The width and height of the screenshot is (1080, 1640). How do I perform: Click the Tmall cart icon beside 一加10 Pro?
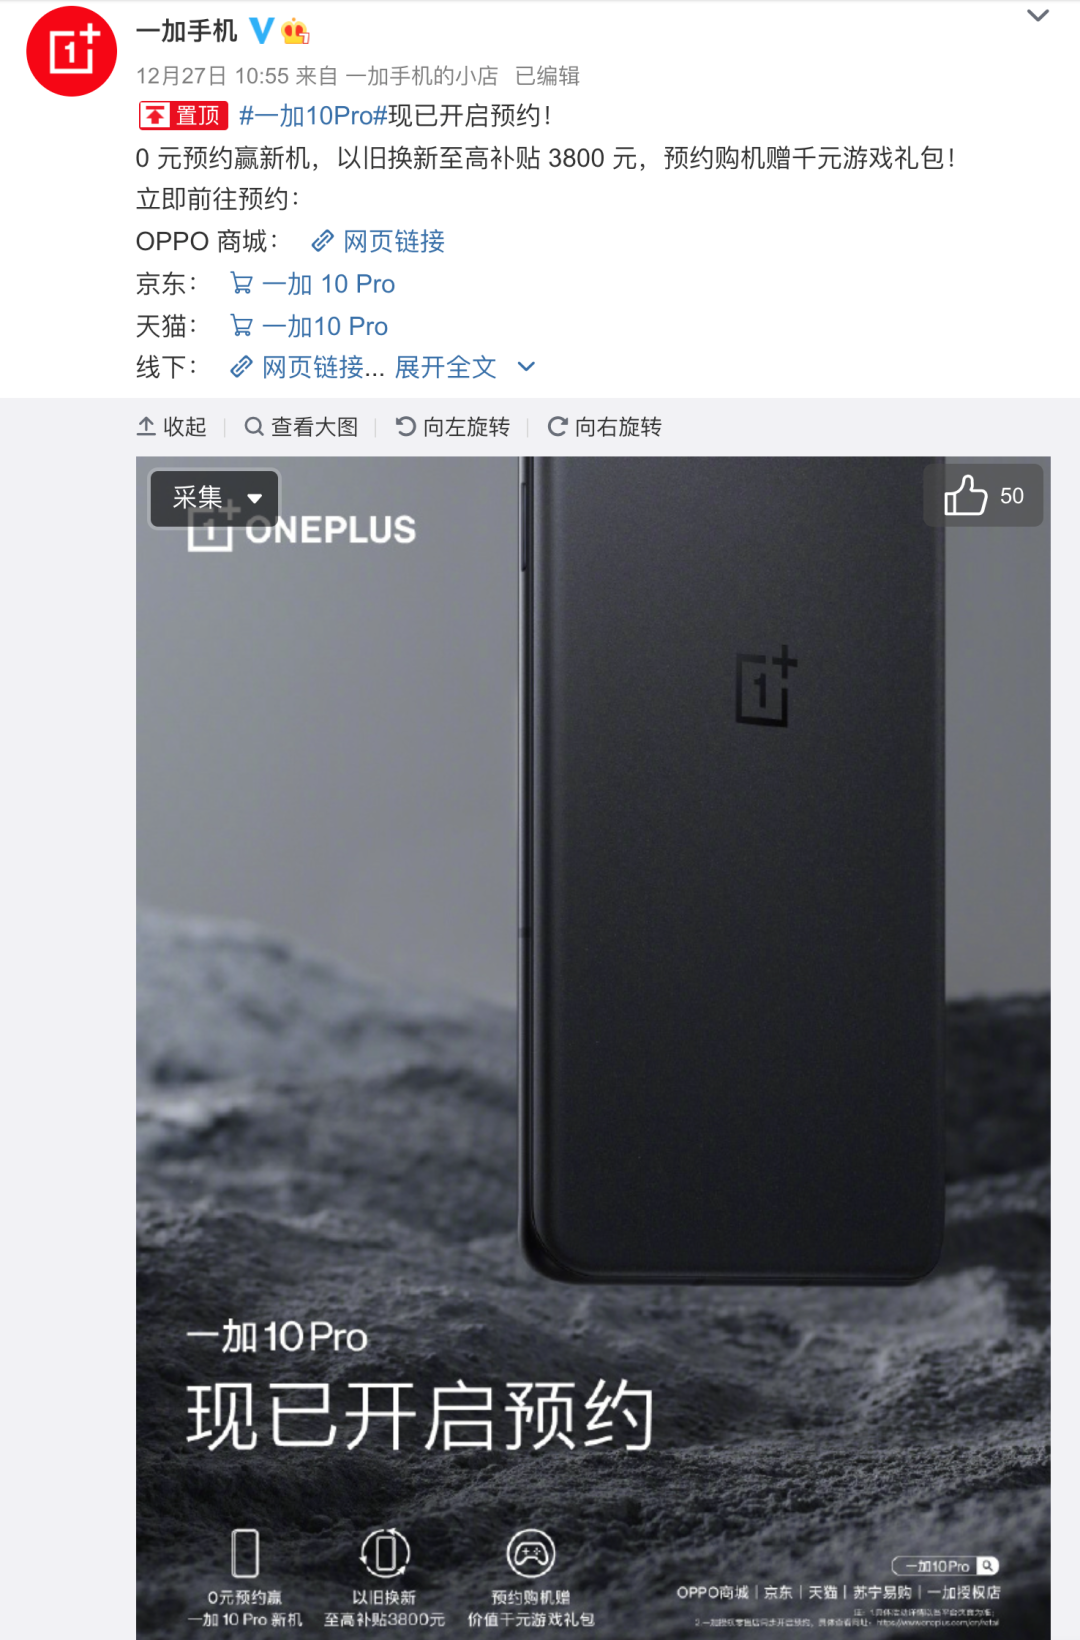pyautogui.click(x=242, y=326)
